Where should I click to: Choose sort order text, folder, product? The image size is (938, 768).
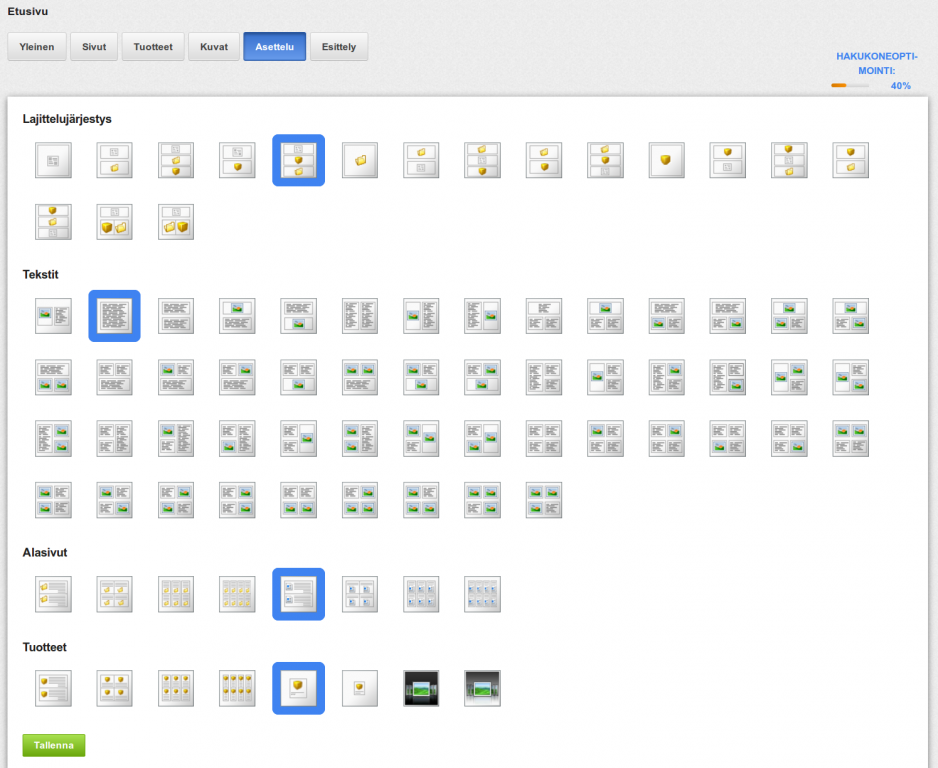(176, 160)
